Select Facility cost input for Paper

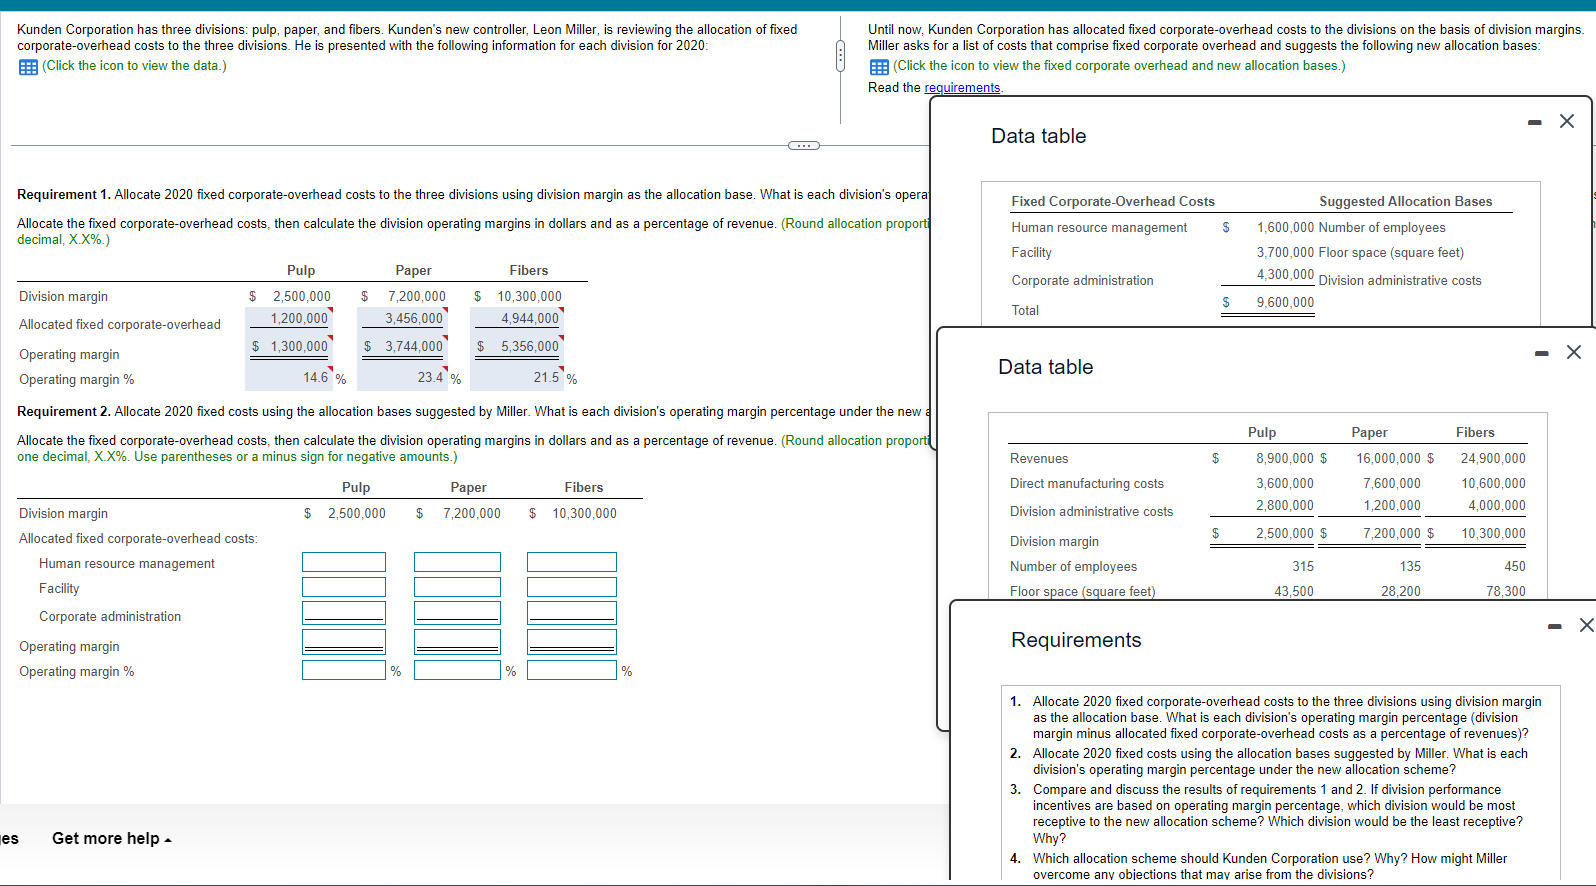[457, 588]
